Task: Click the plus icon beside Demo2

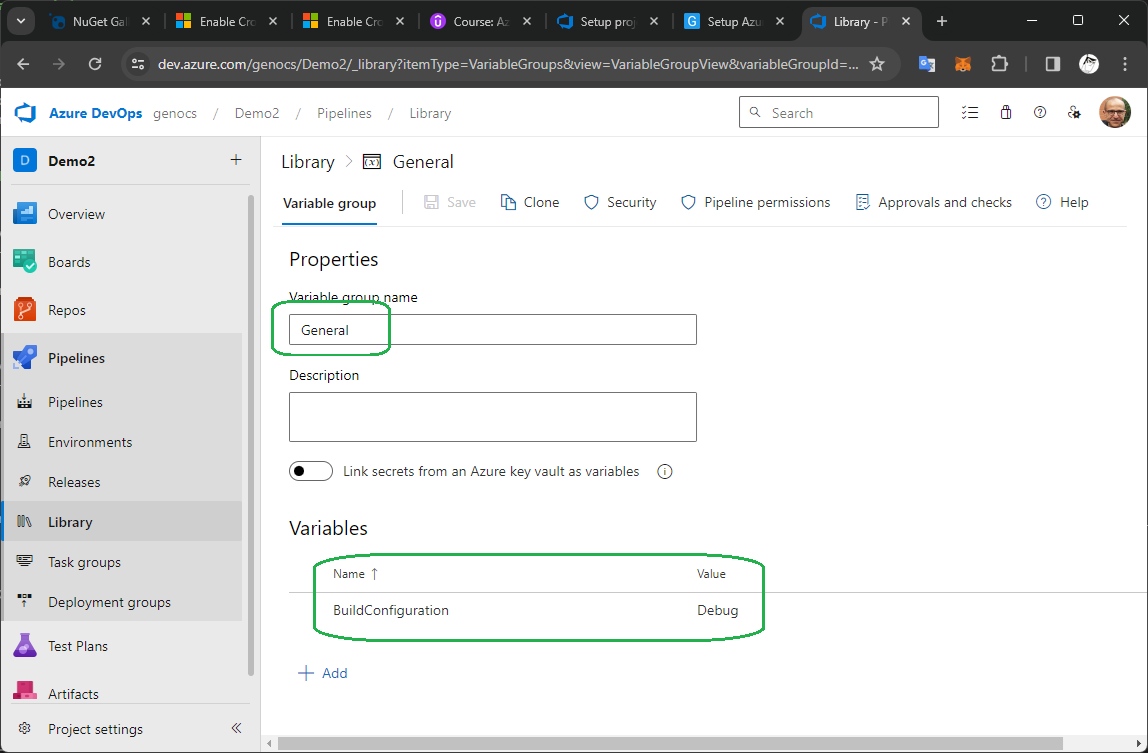Action: [236, 160]
